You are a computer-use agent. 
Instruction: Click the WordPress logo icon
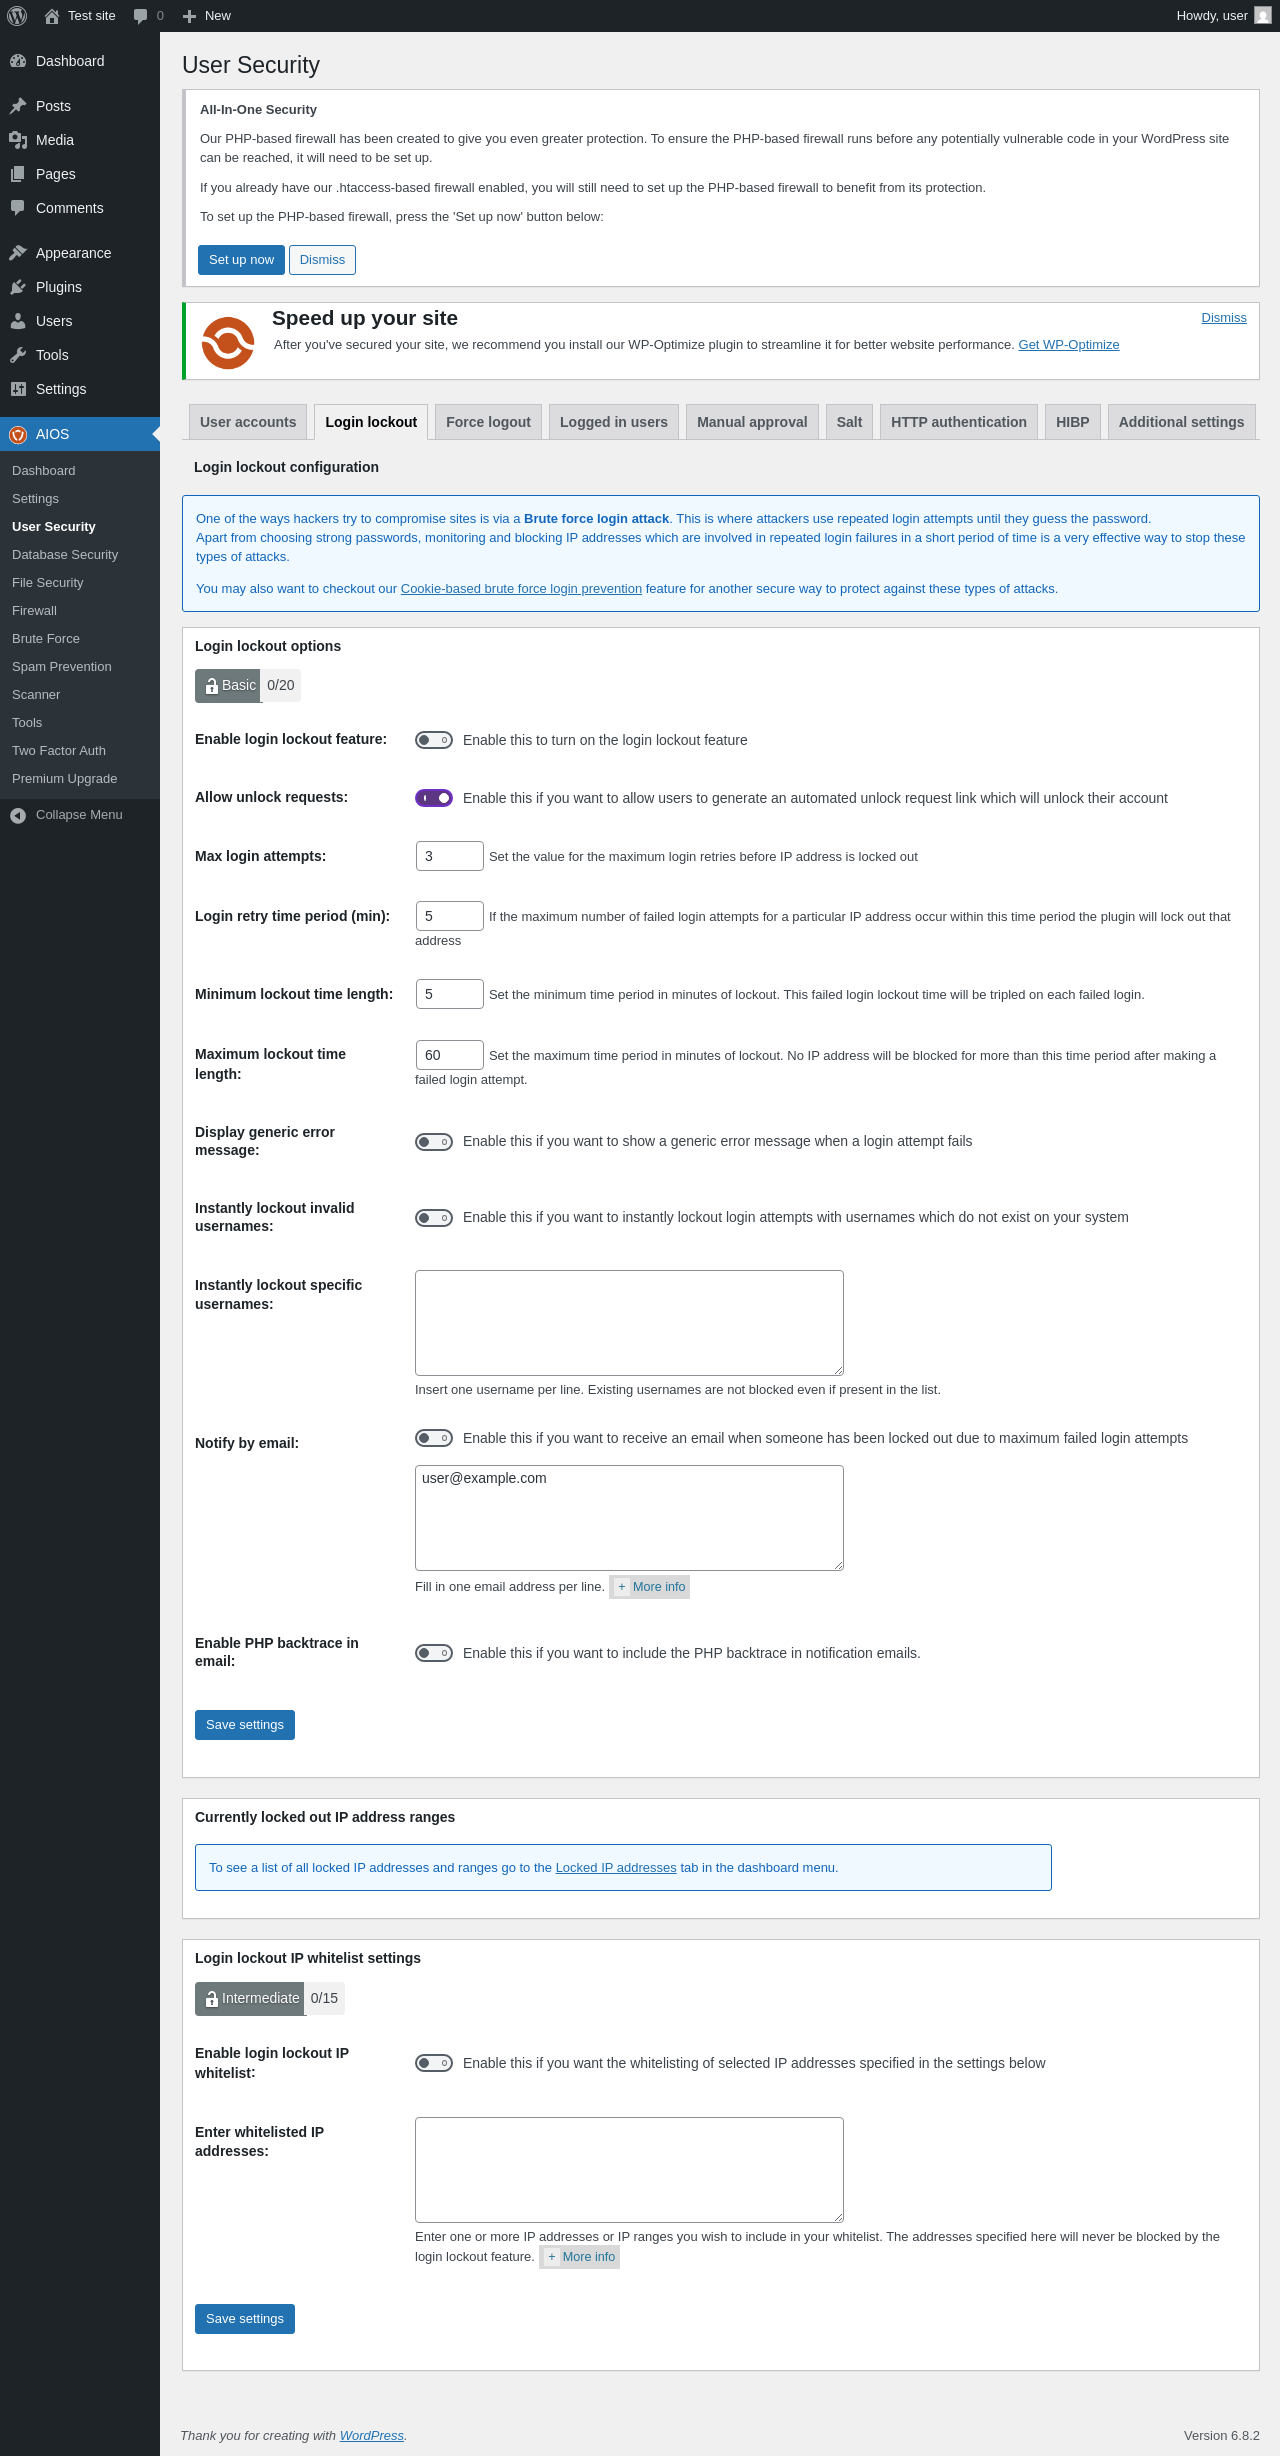pyautogui.click(x=17, y=16)
